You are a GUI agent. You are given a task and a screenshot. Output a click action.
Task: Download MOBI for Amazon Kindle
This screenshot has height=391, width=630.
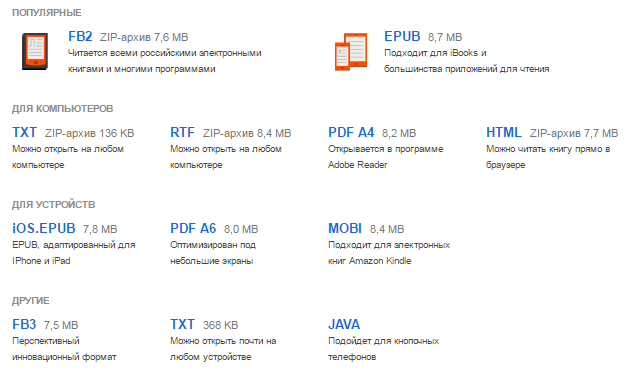pyautogui.click(x=345, y=229)
